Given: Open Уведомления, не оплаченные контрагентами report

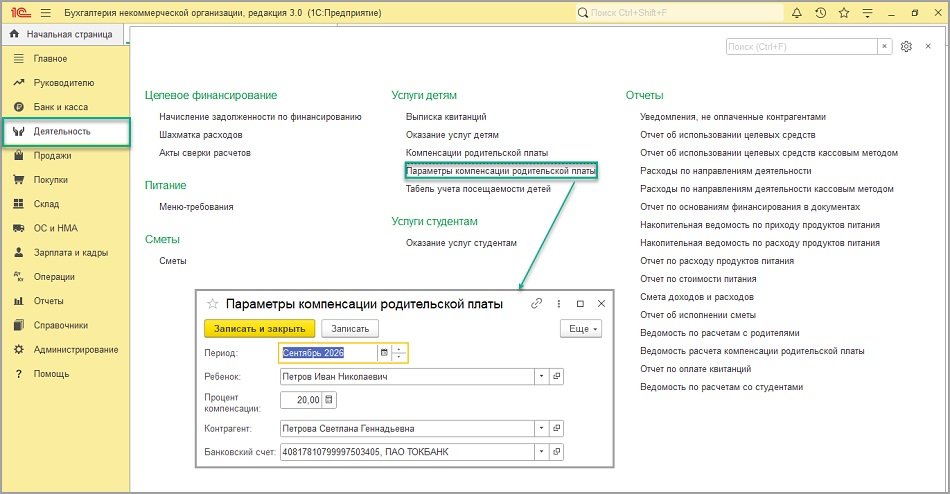Looking at the screenshot, I should click(x=732, y=117).
